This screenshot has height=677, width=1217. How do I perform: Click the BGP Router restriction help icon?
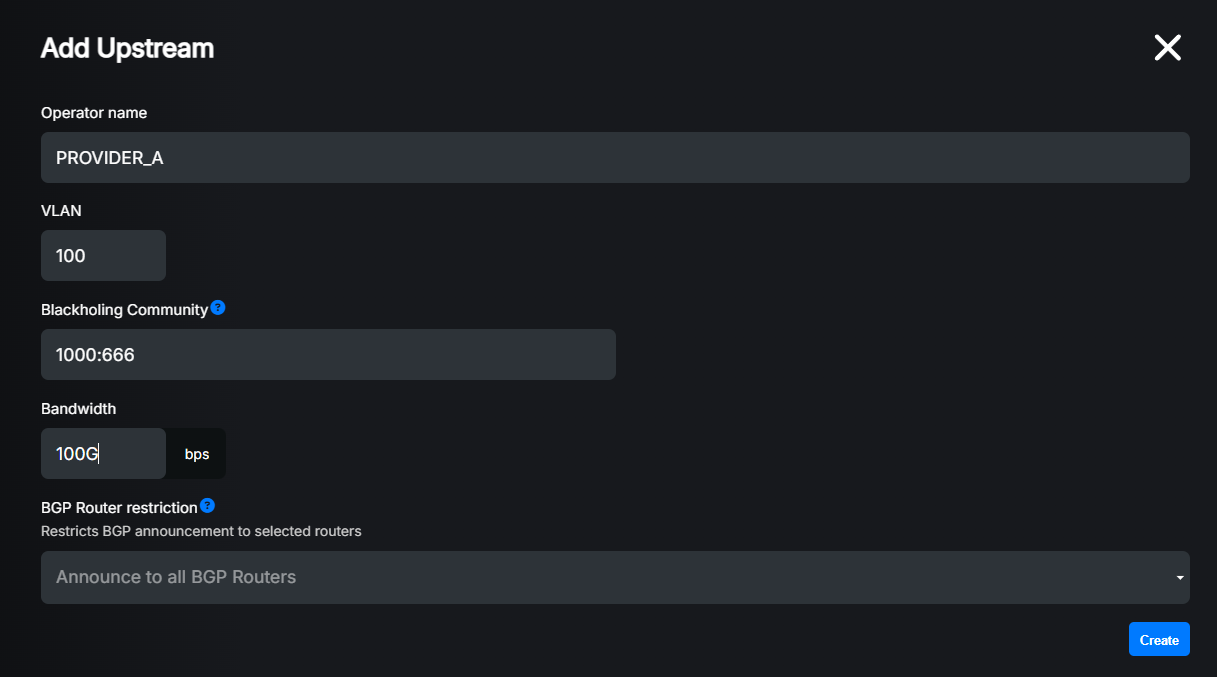(x=207, y=505)
